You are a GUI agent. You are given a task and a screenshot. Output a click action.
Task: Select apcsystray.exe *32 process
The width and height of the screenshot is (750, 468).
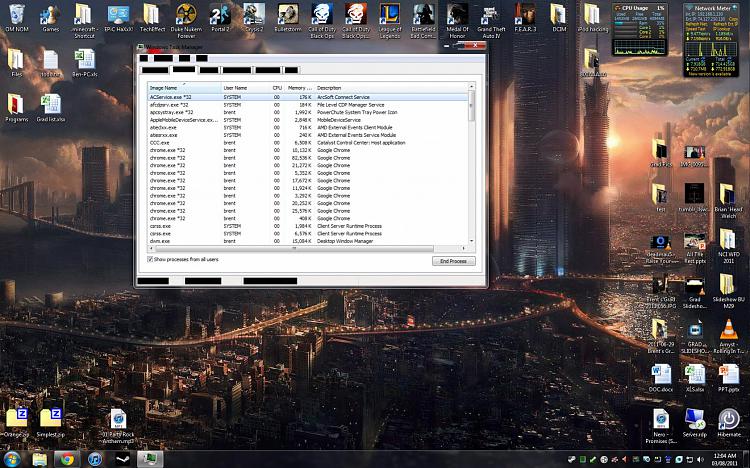pos(308,112)
